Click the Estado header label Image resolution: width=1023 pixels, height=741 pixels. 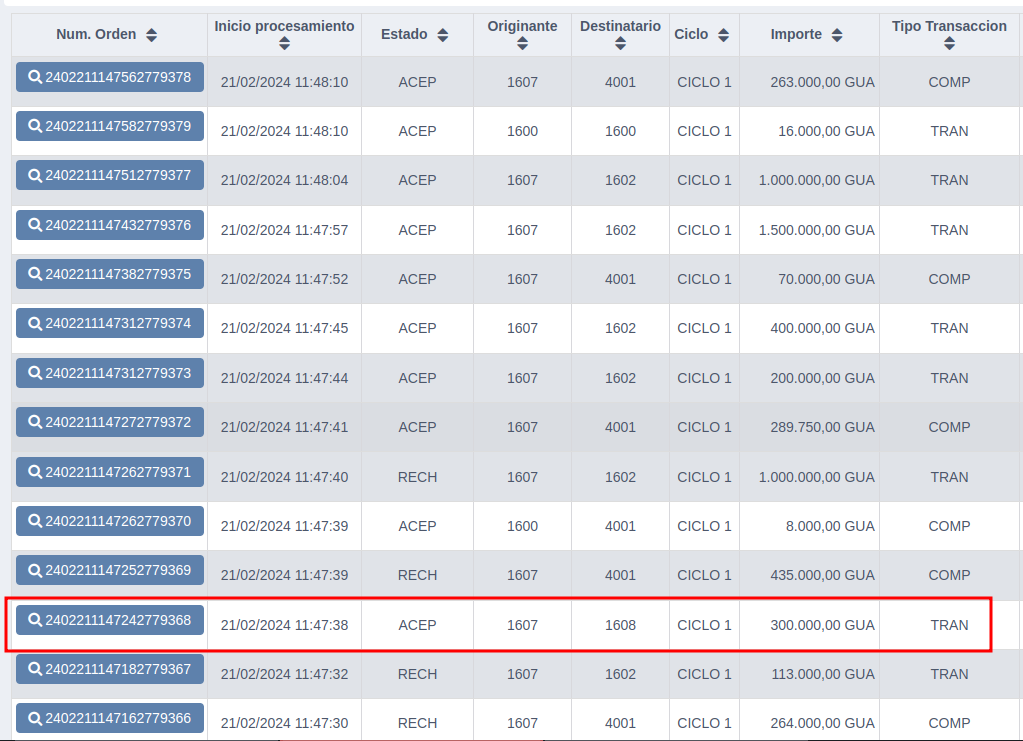[x=404, y=35]
